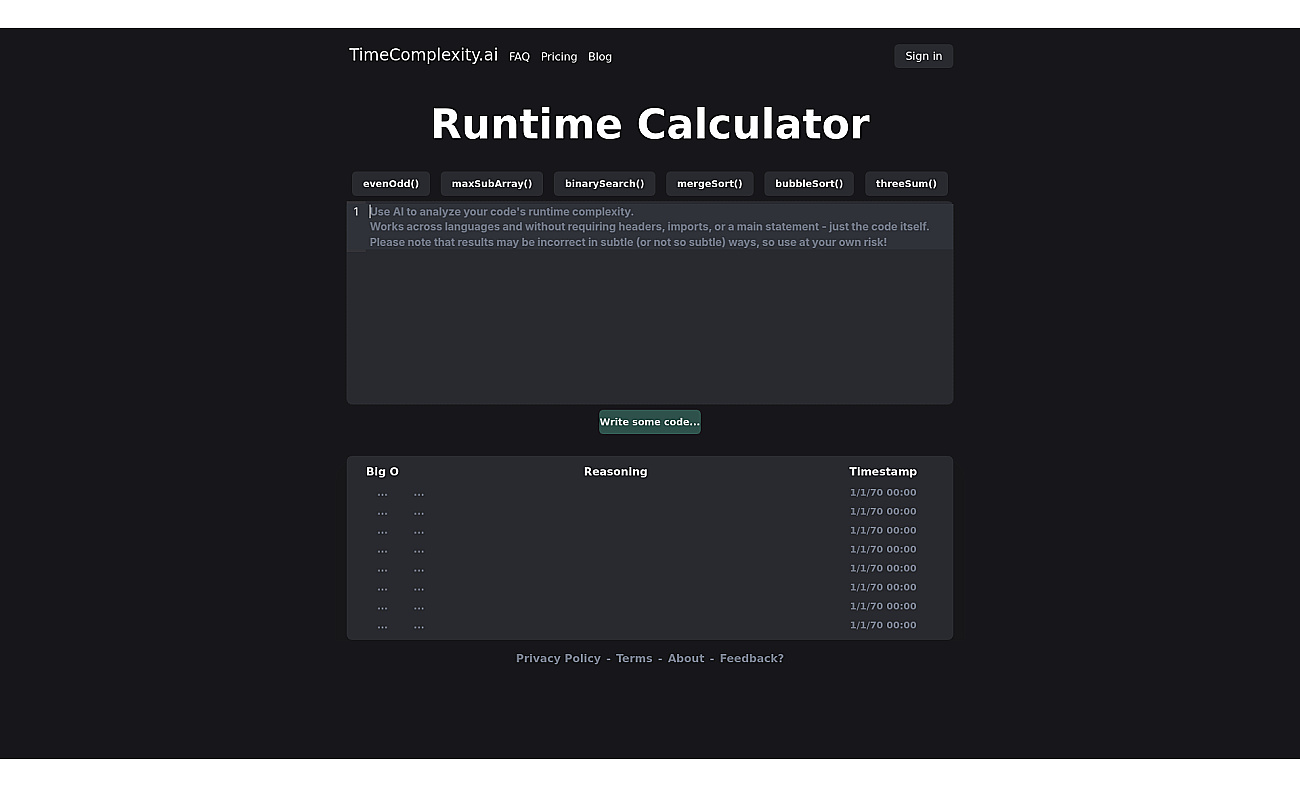
Task: Load the mergeSort() example
Action: click(x=710, y=184)
